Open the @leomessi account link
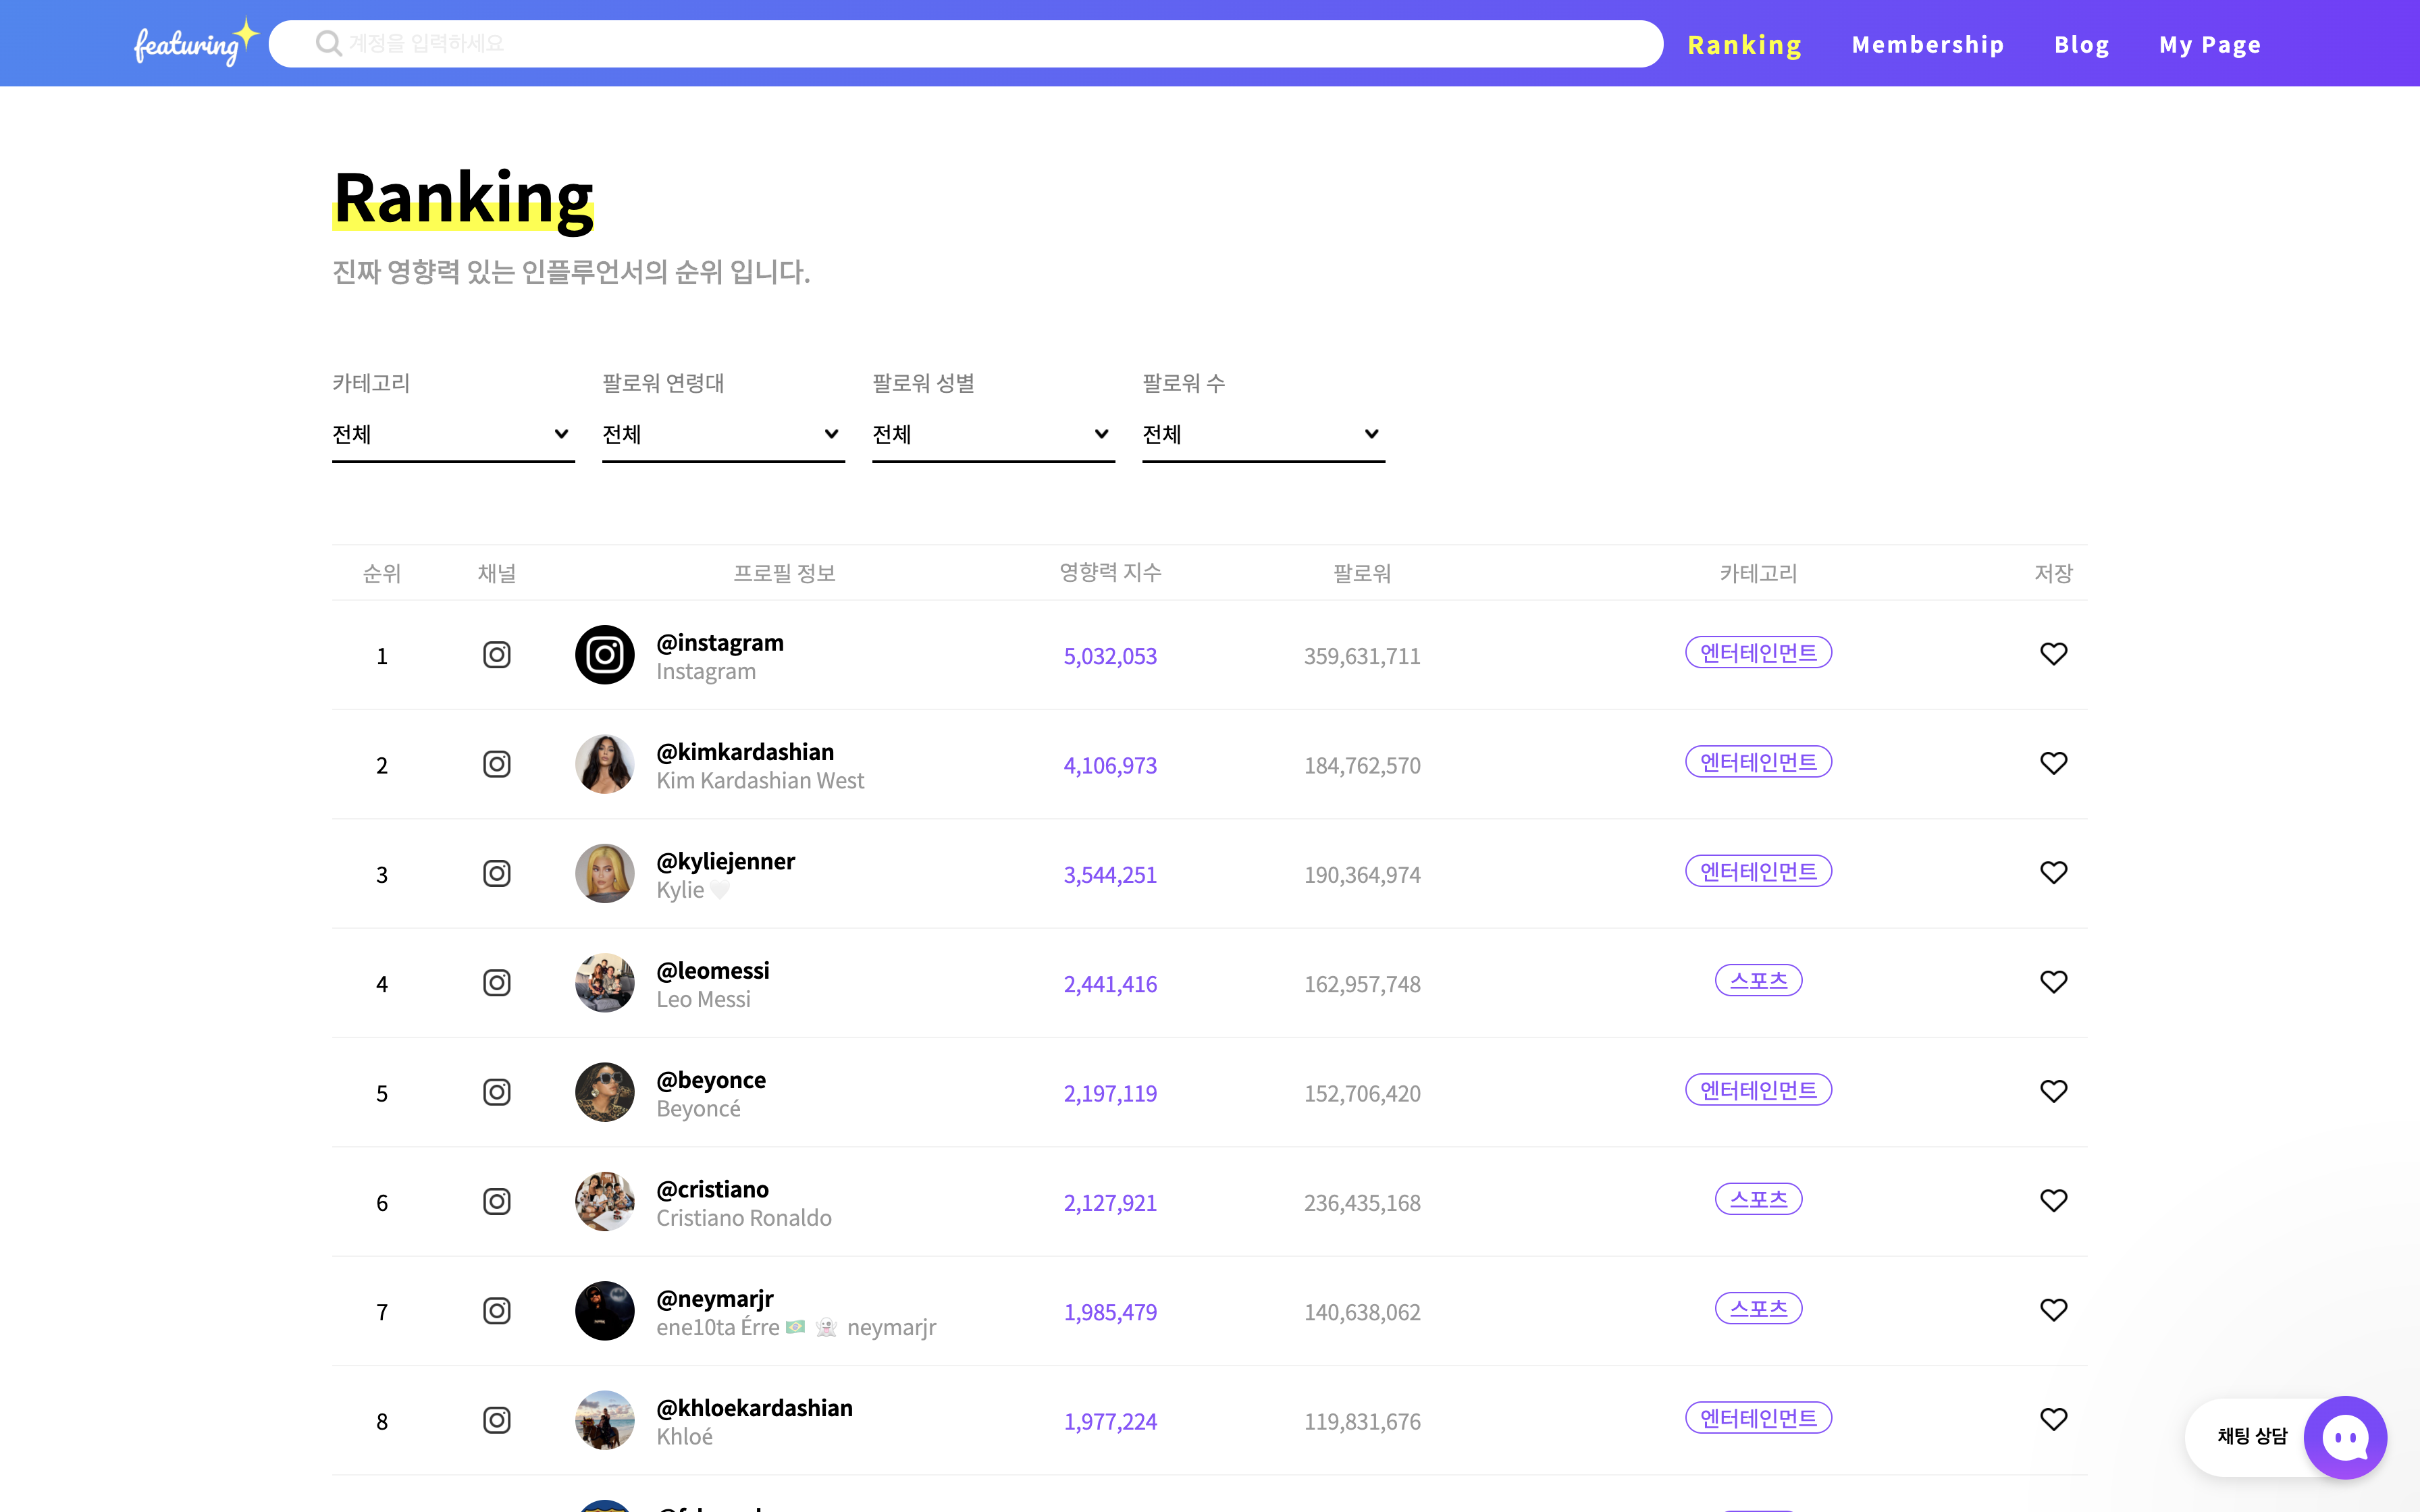The height and width of the screenshot is (1512, 2420). tap(713, 971)
